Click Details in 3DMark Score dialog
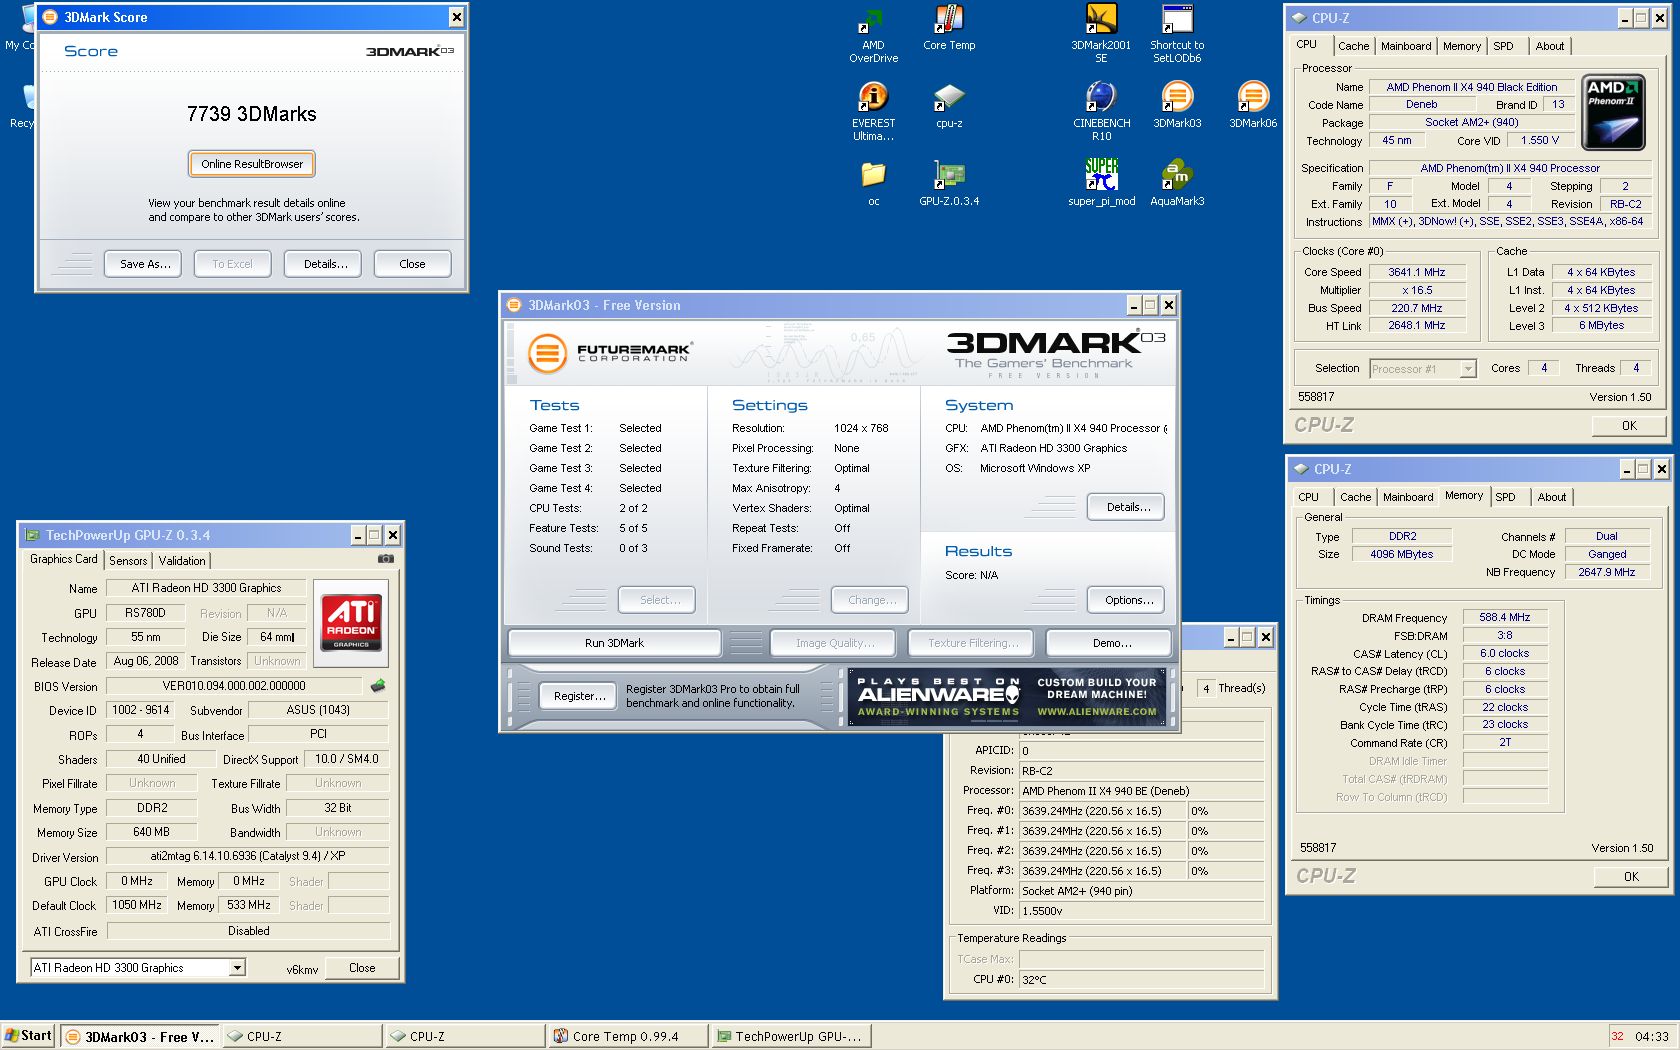The width and height of the screenshot is (1680, 1050). [x=323, y=264]
